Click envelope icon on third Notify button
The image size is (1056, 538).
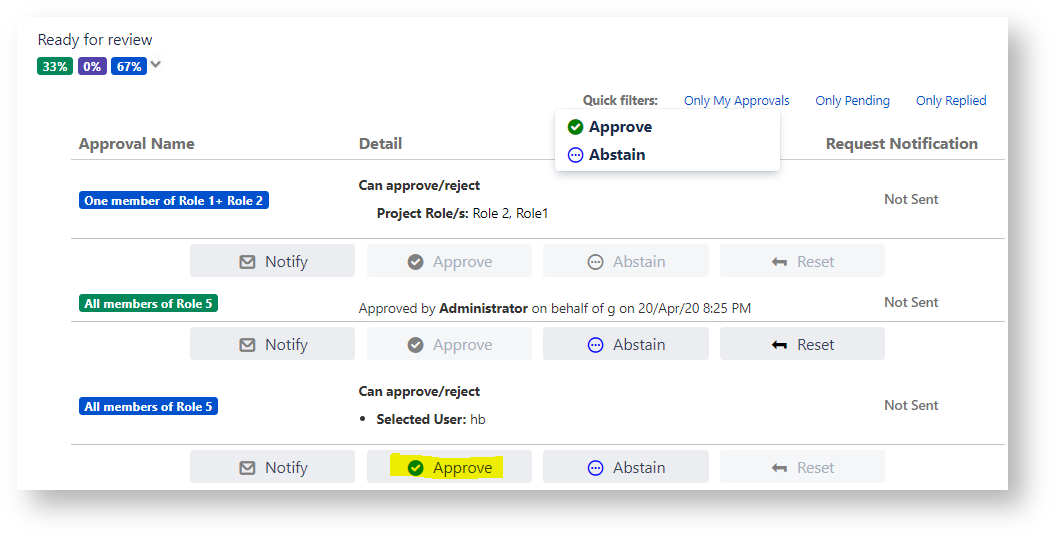pos(247,468)
